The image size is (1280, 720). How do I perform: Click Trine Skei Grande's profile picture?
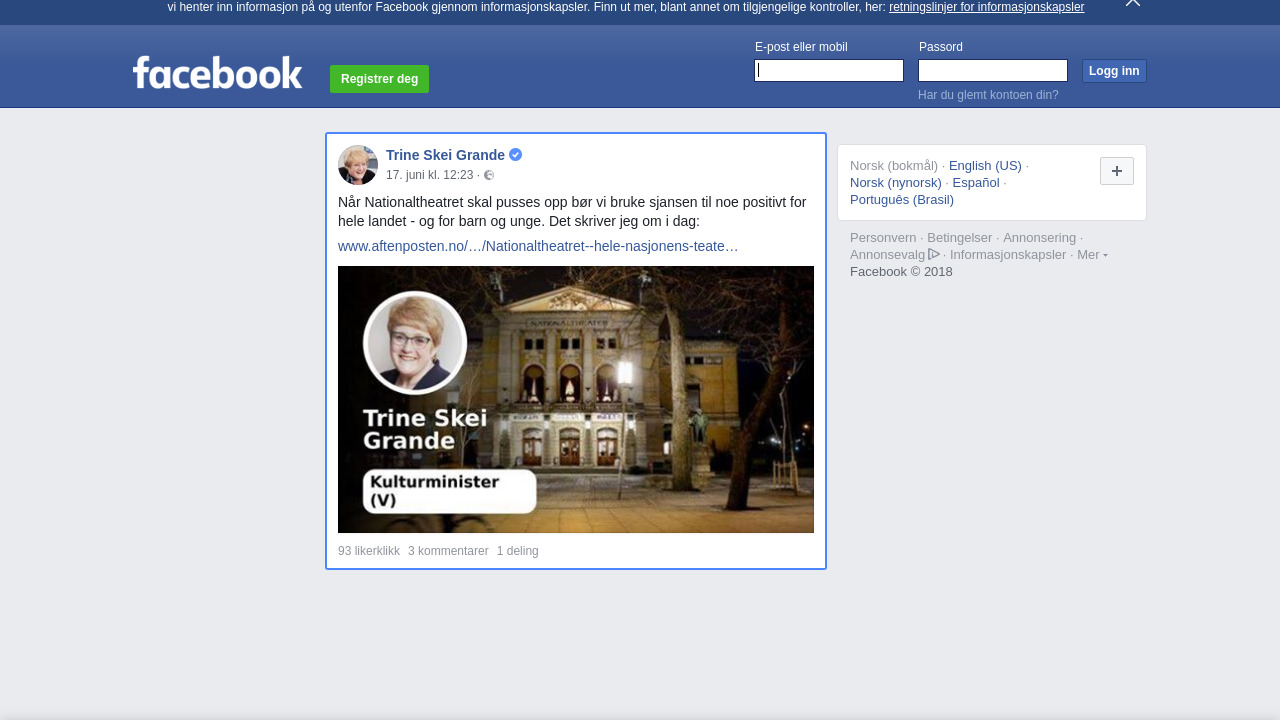click(x=358, y=165)
